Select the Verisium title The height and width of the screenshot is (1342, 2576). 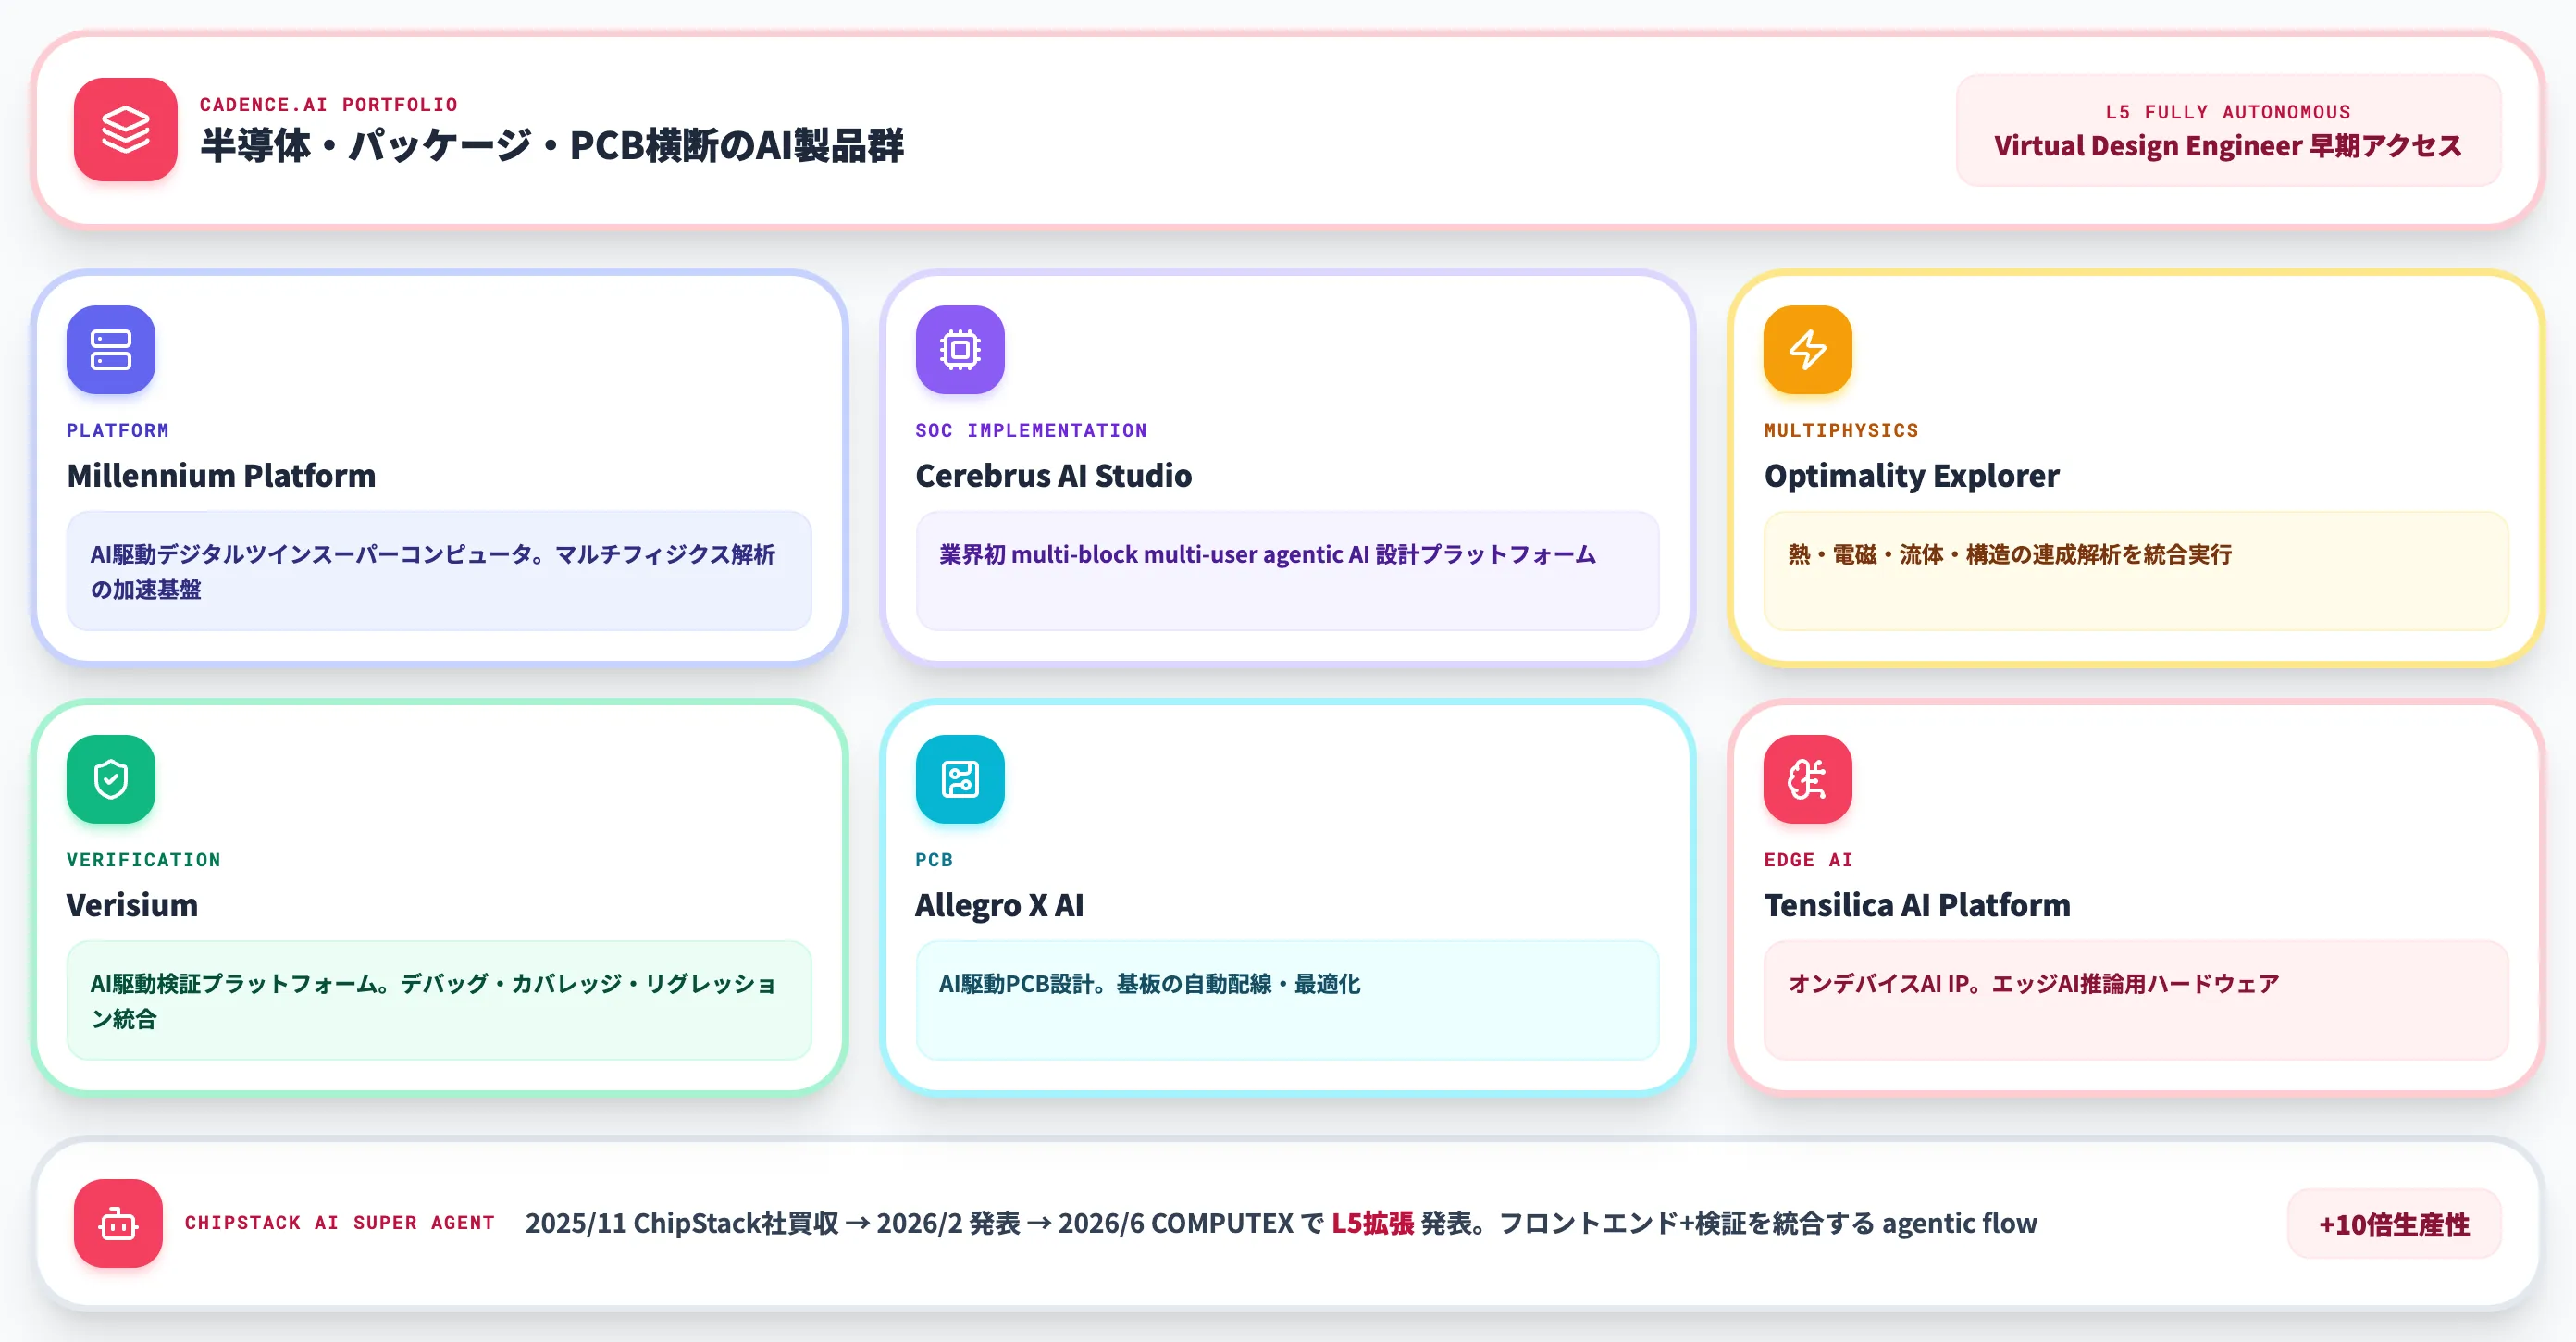point(132,905)
